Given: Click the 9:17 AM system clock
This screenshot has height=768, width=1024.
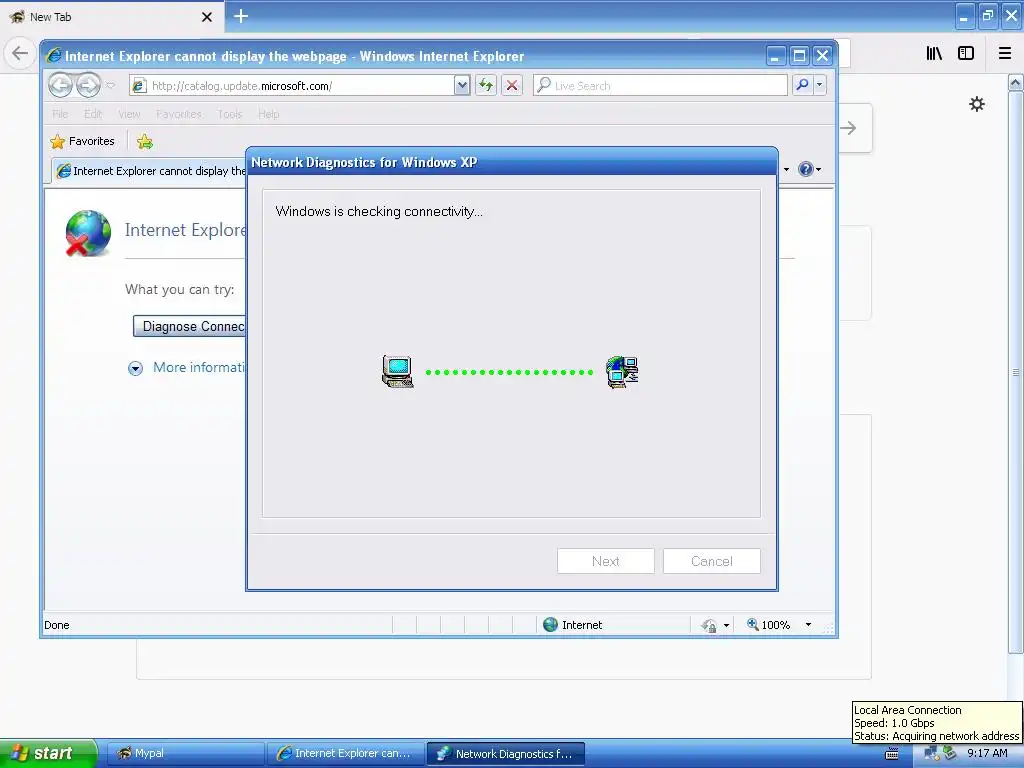Looking at the screenshot, I should (987, 753).
